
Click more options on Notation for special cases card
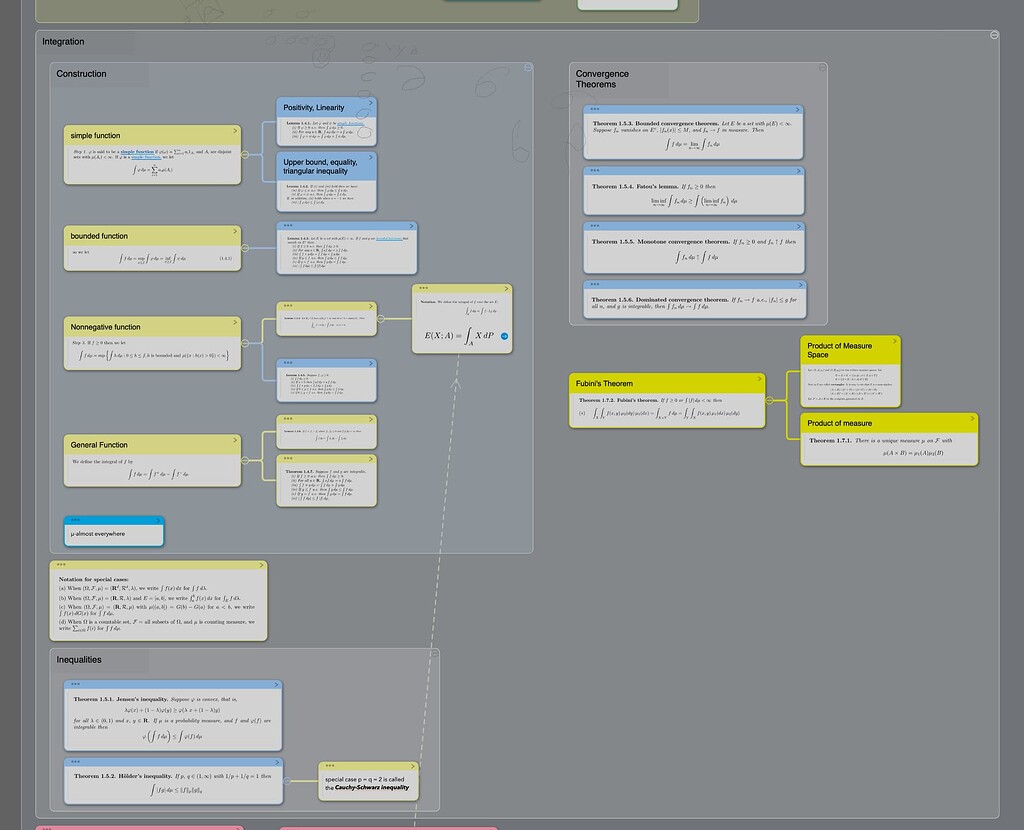(x=62, y=564)
